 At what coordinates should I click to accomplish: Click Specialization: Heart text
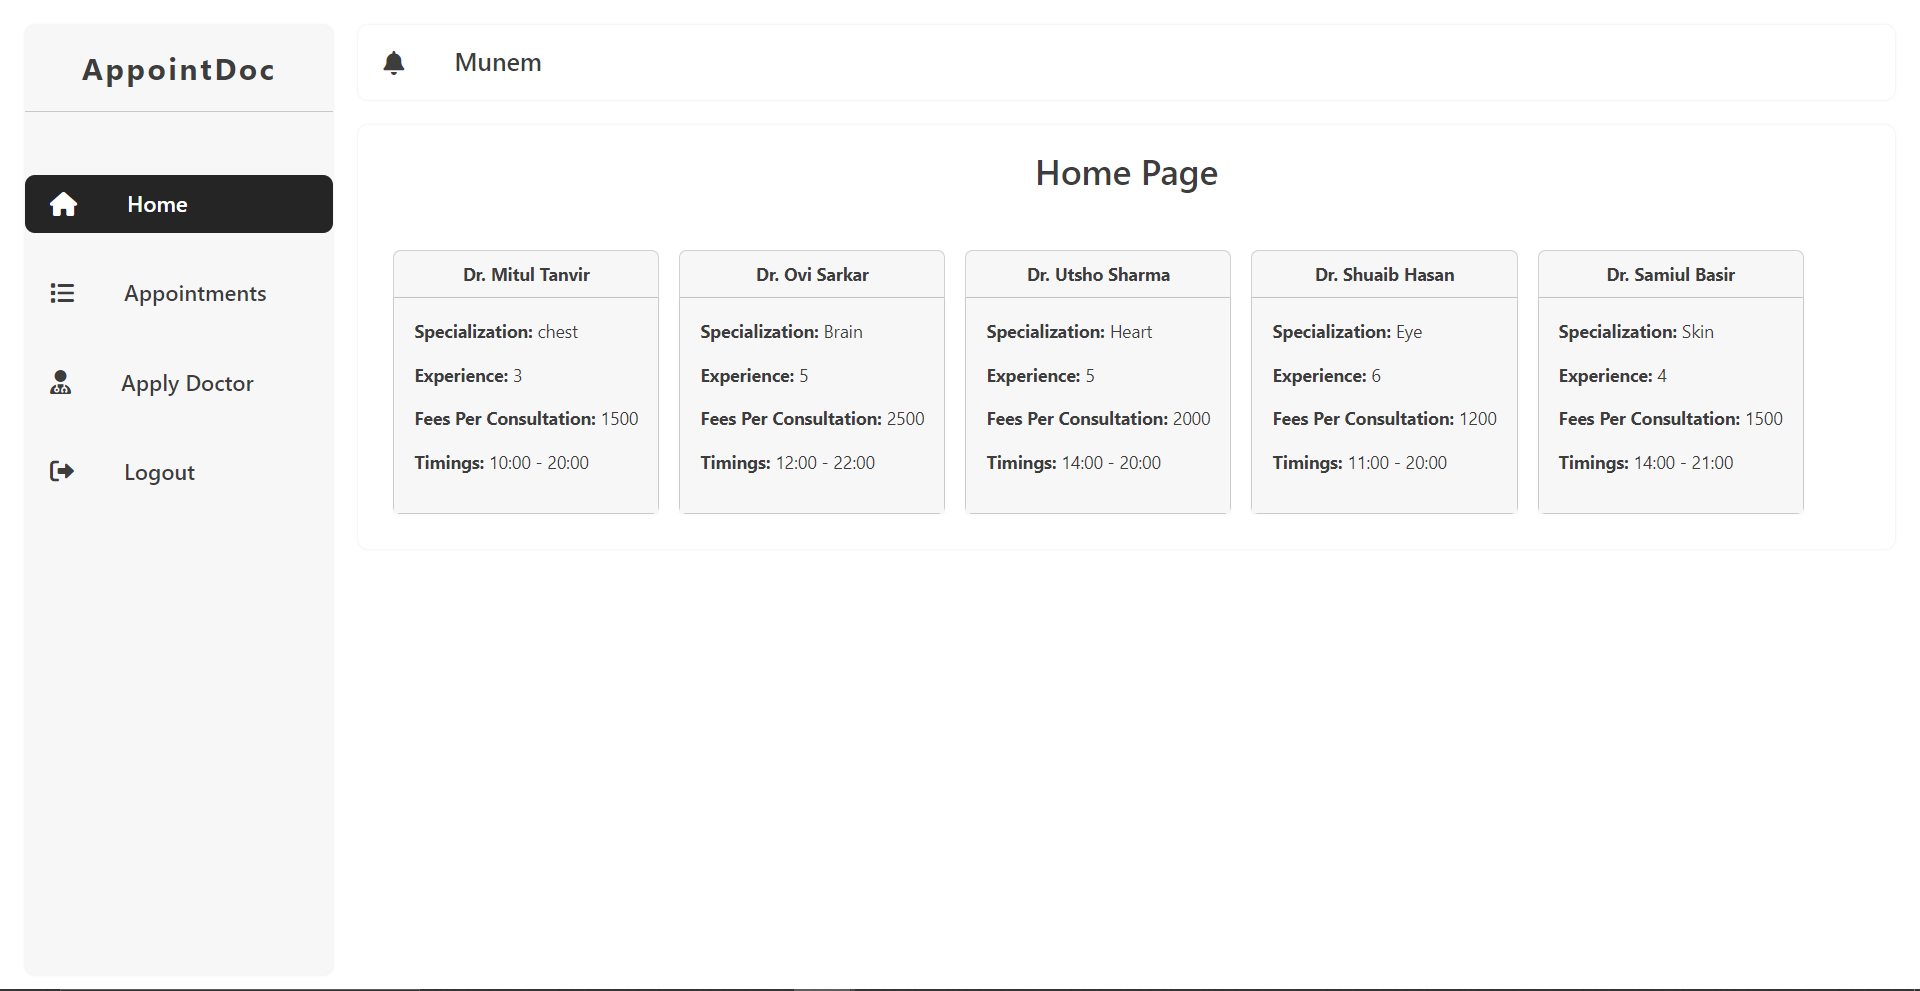1069,332
